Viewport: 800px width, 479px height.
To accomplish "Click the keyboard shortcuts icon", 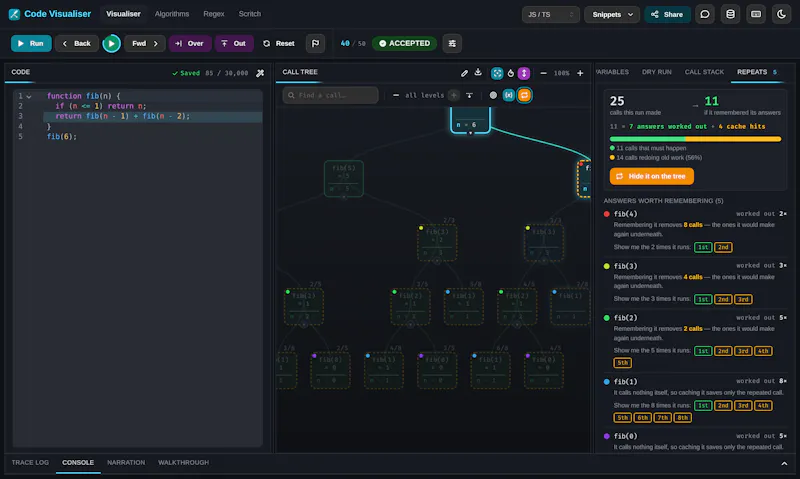I will 756,14.
